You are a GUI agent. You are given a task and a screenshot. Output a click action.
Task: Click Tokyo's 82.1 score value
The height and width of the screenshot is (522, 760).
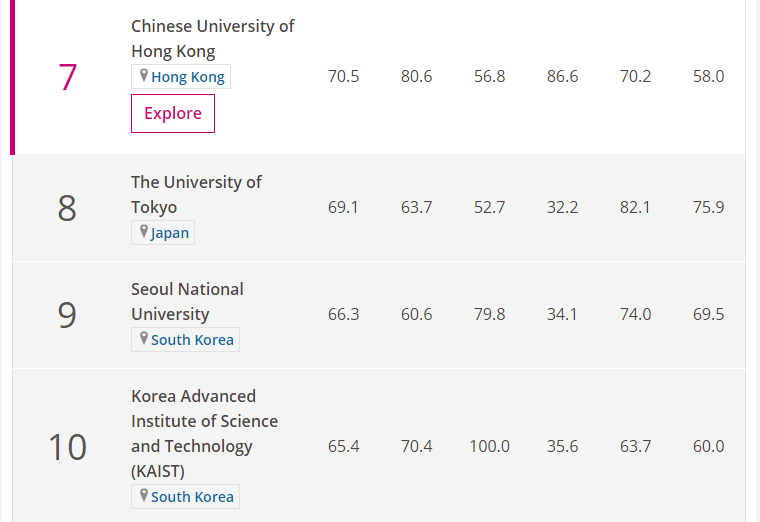coord(635,208)
